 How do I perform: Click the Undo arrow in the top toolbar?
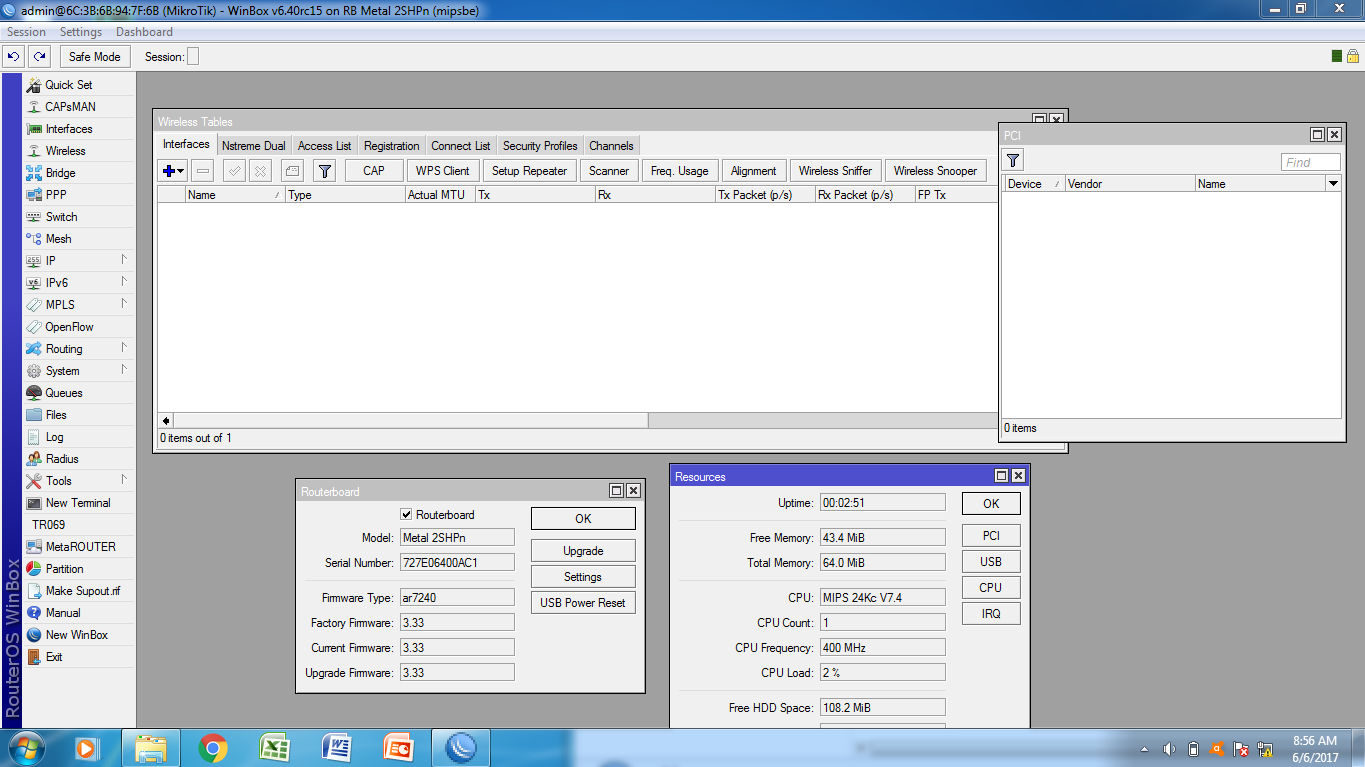tap(14, 57)
